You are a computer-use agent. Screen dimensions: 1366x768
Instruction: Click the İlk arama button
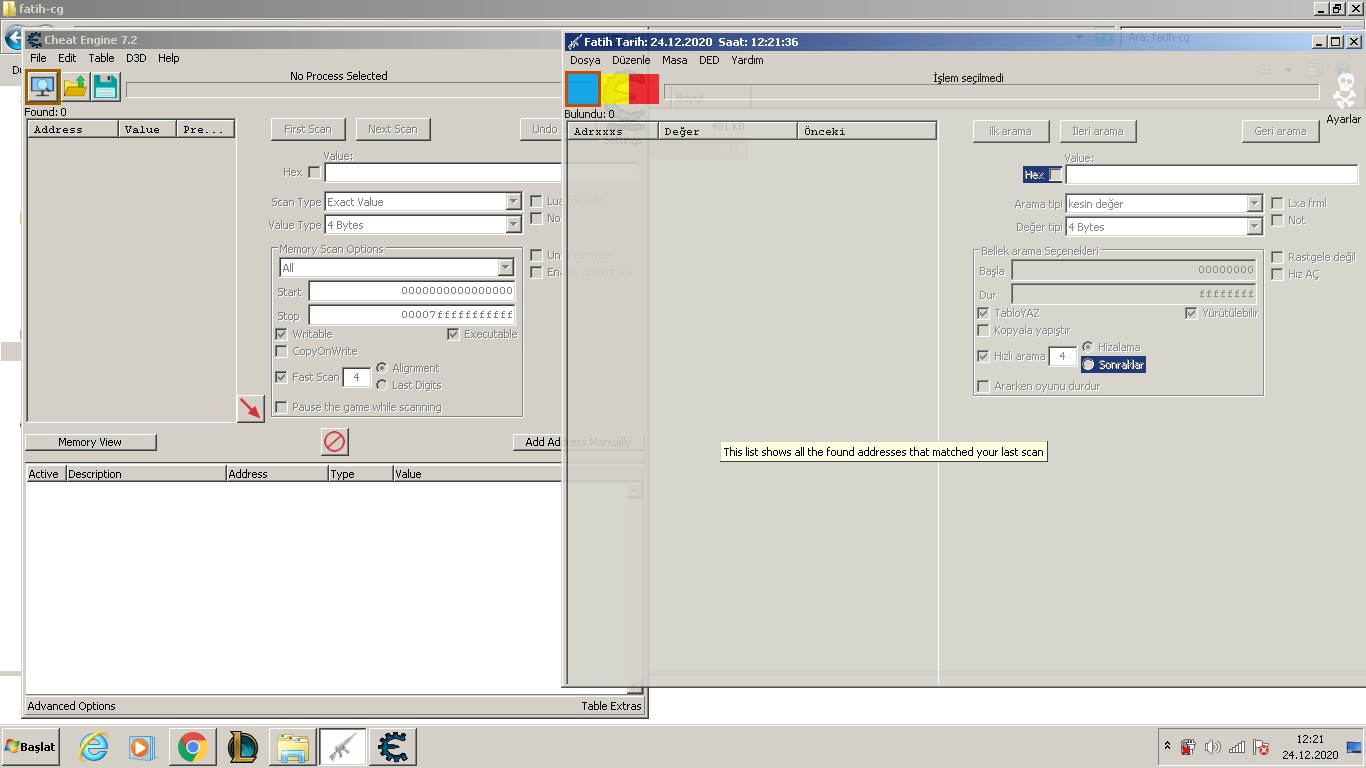coord(1009,131)
